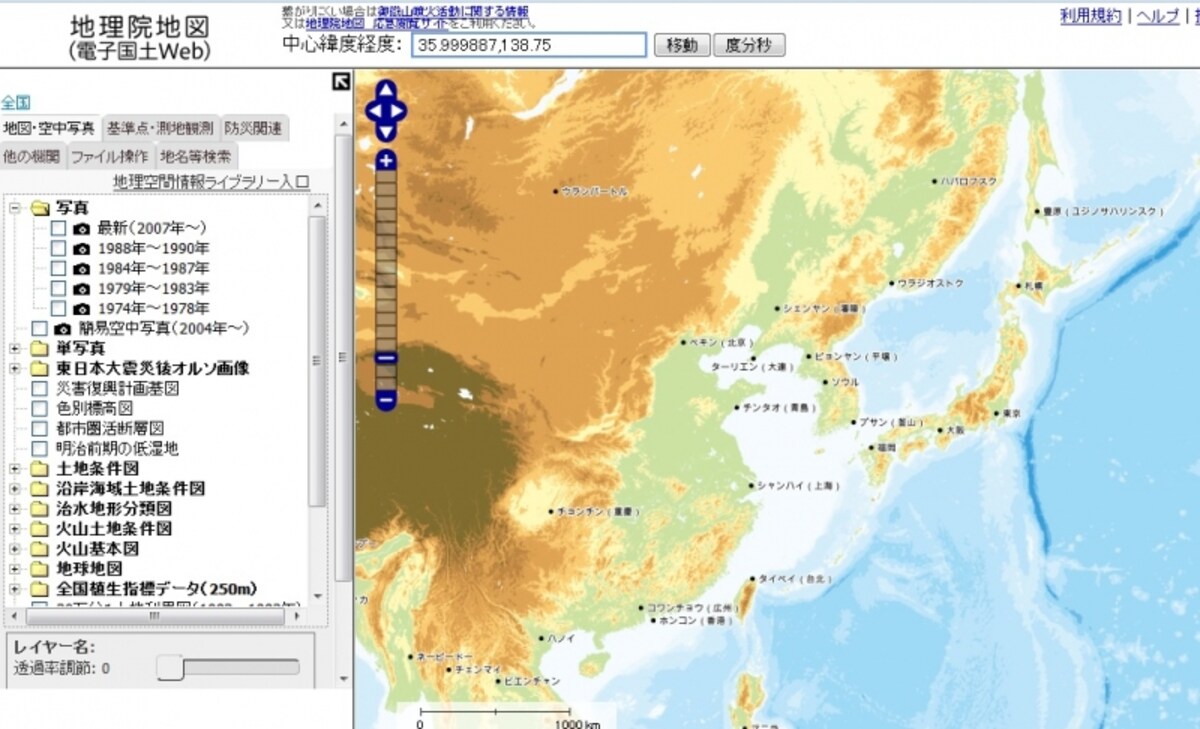Pan the map right with the arrow
The width and height of the screenshot is (1200, 729).
400,111
